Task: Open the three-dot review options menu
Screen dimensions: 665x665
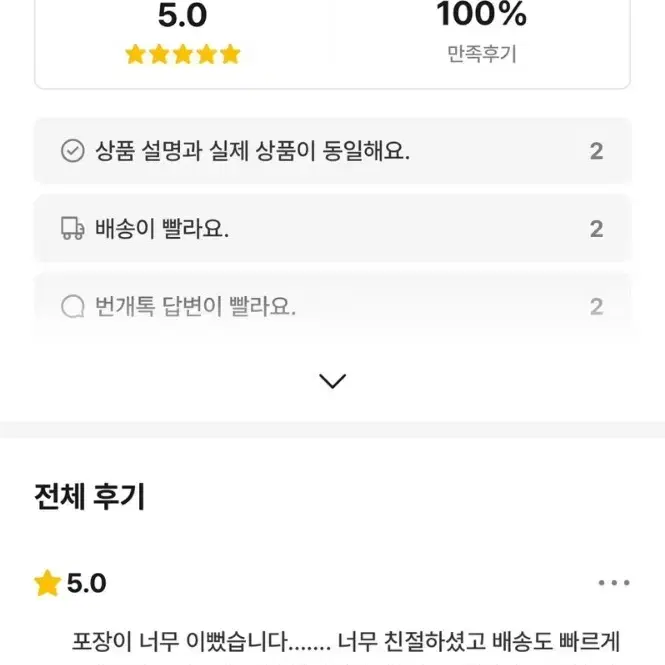Action: tap(614, 583)
